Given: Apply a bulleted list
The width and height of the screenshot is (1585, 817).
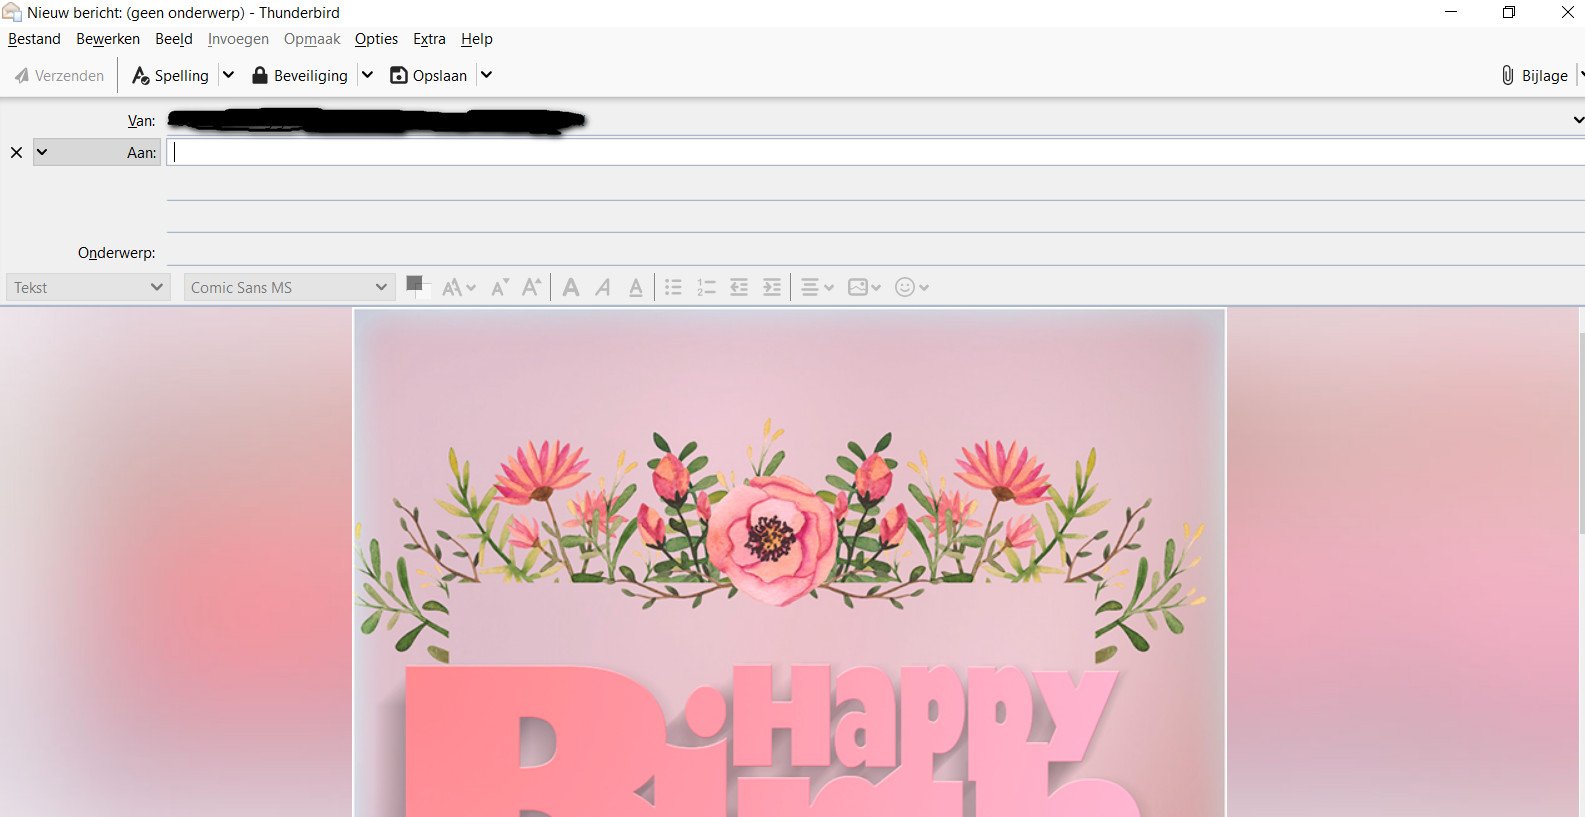Looking at the screenshot, I should pos(674,288).
